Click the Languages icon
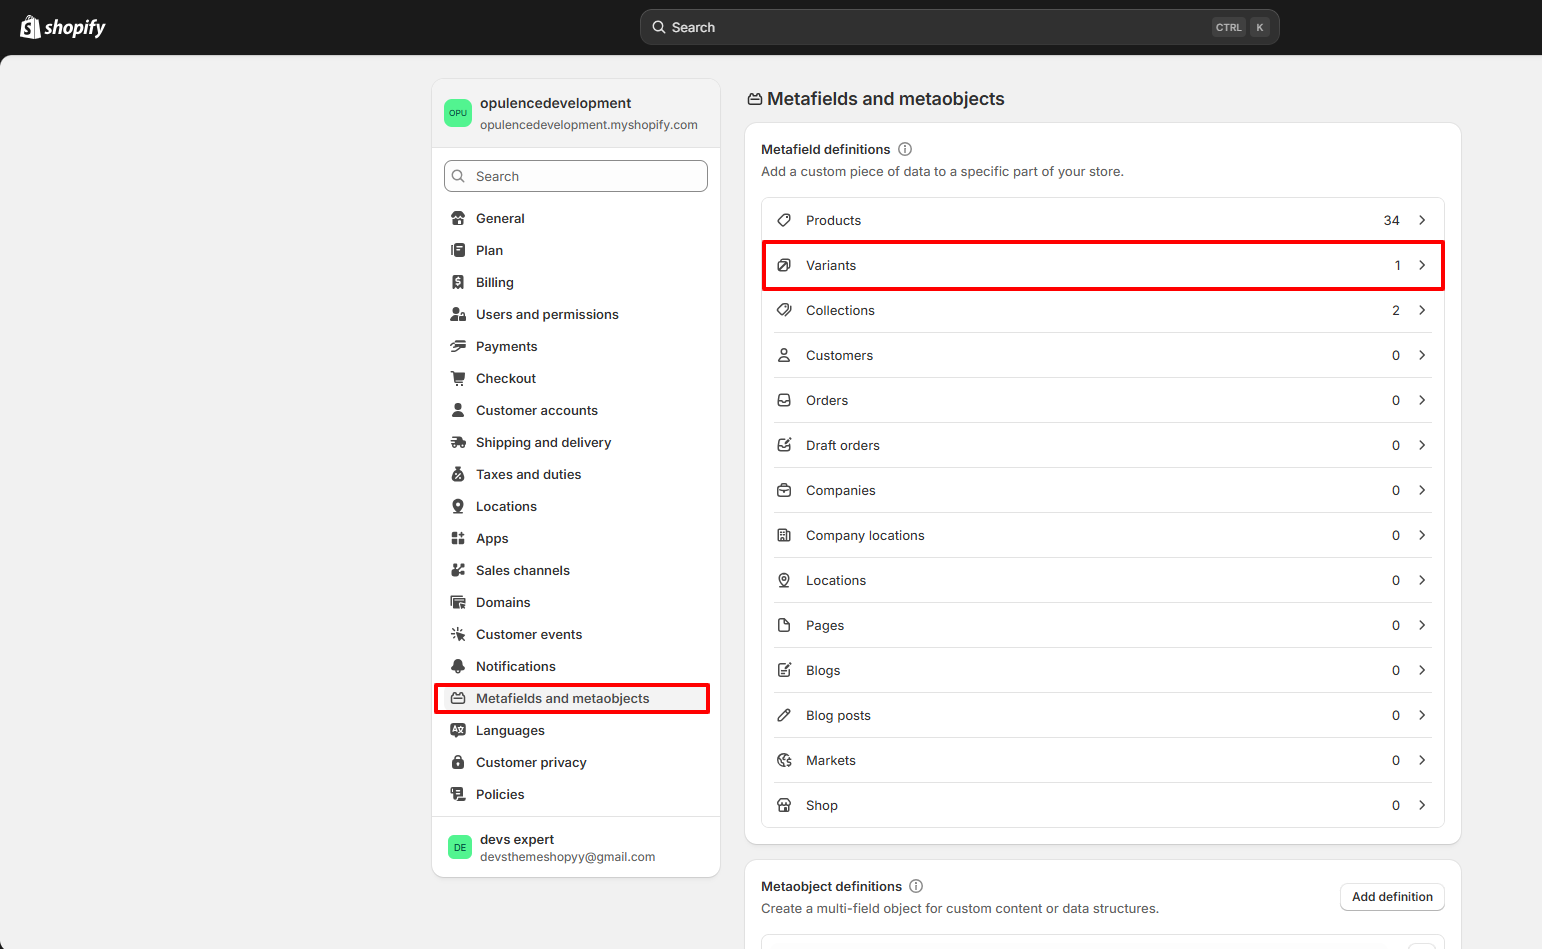 [458, 730]
